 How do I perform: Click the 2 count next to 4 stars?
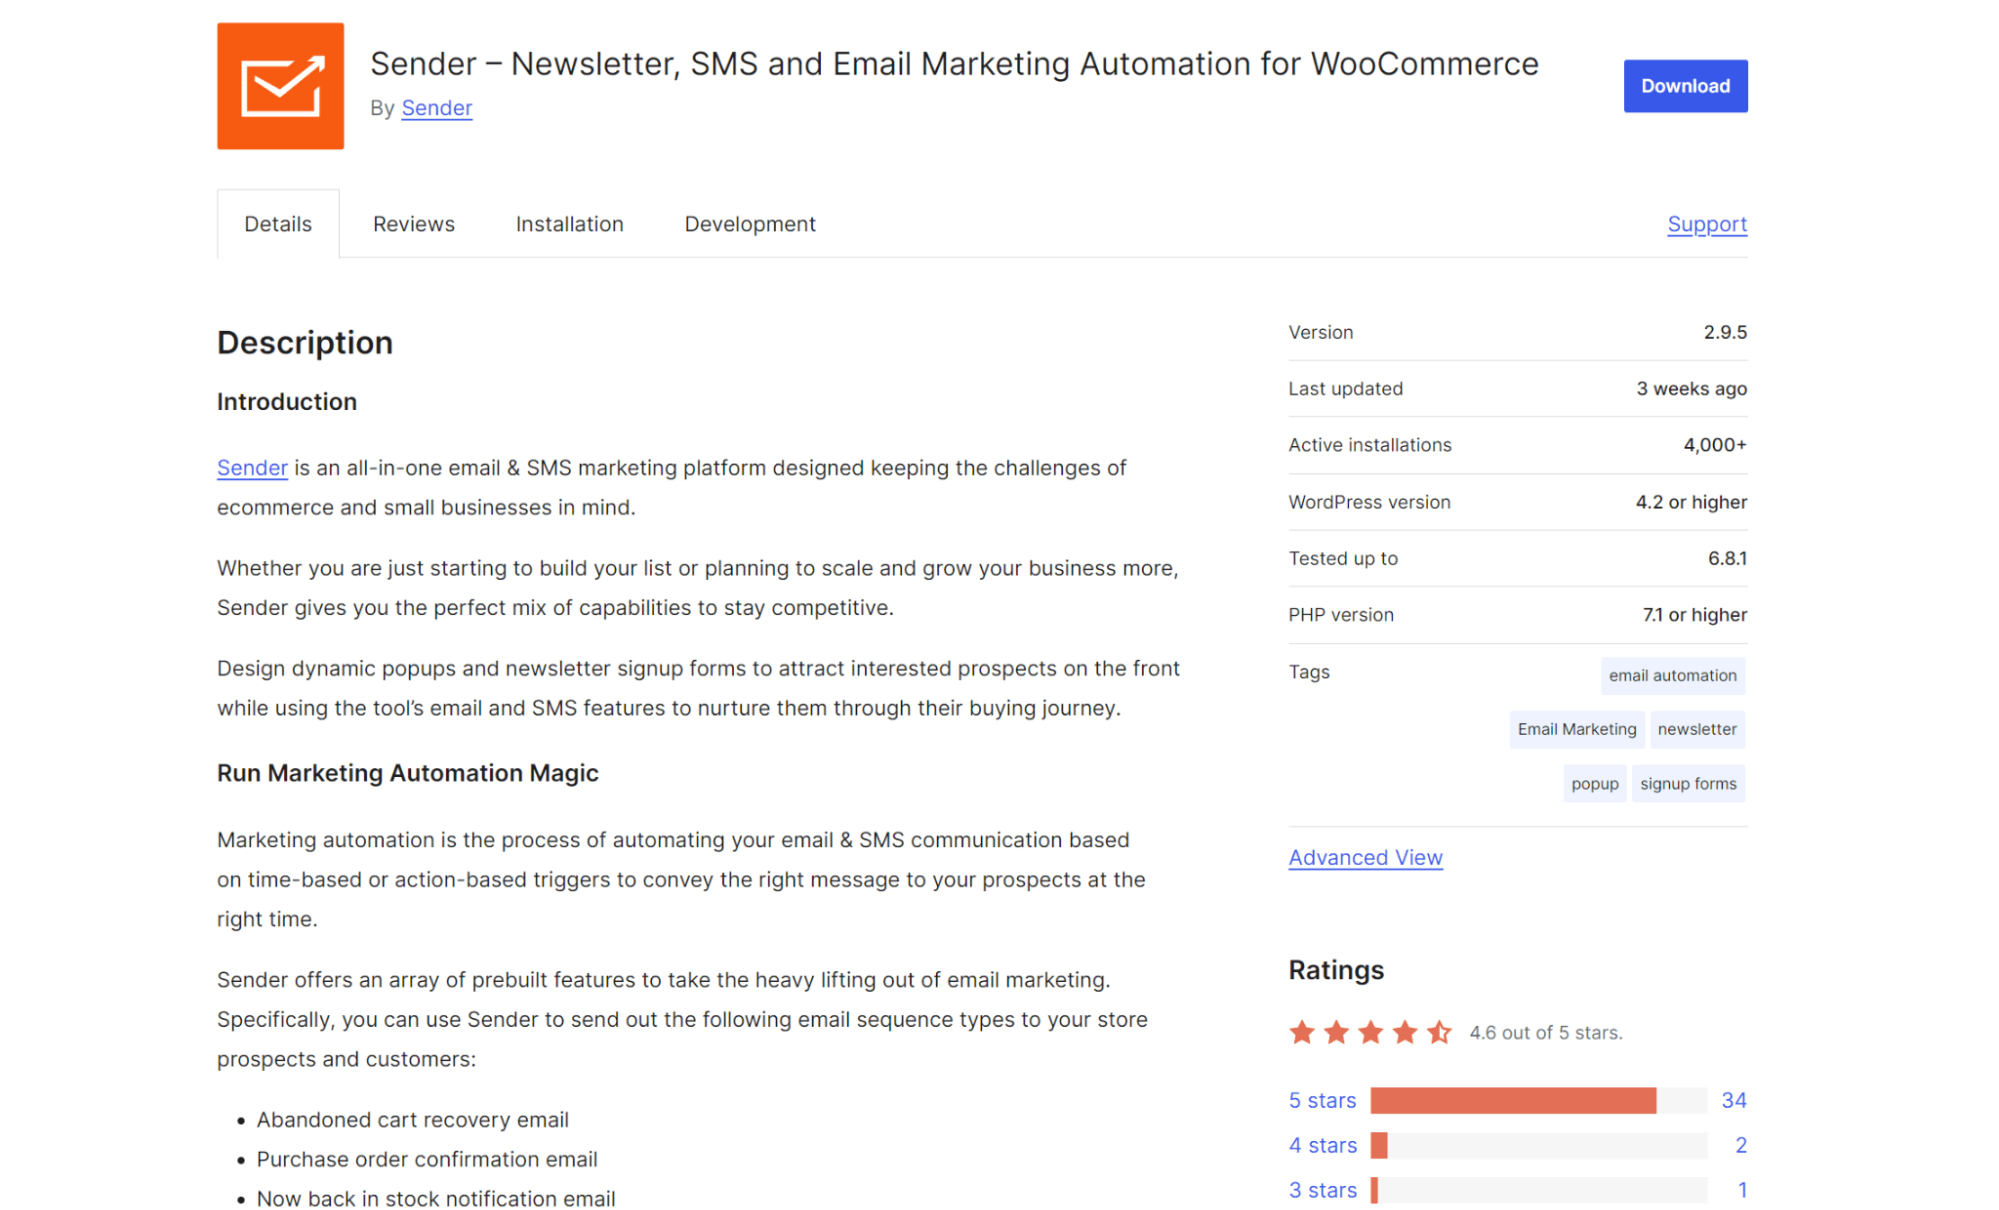[x=1740, y=1145]
